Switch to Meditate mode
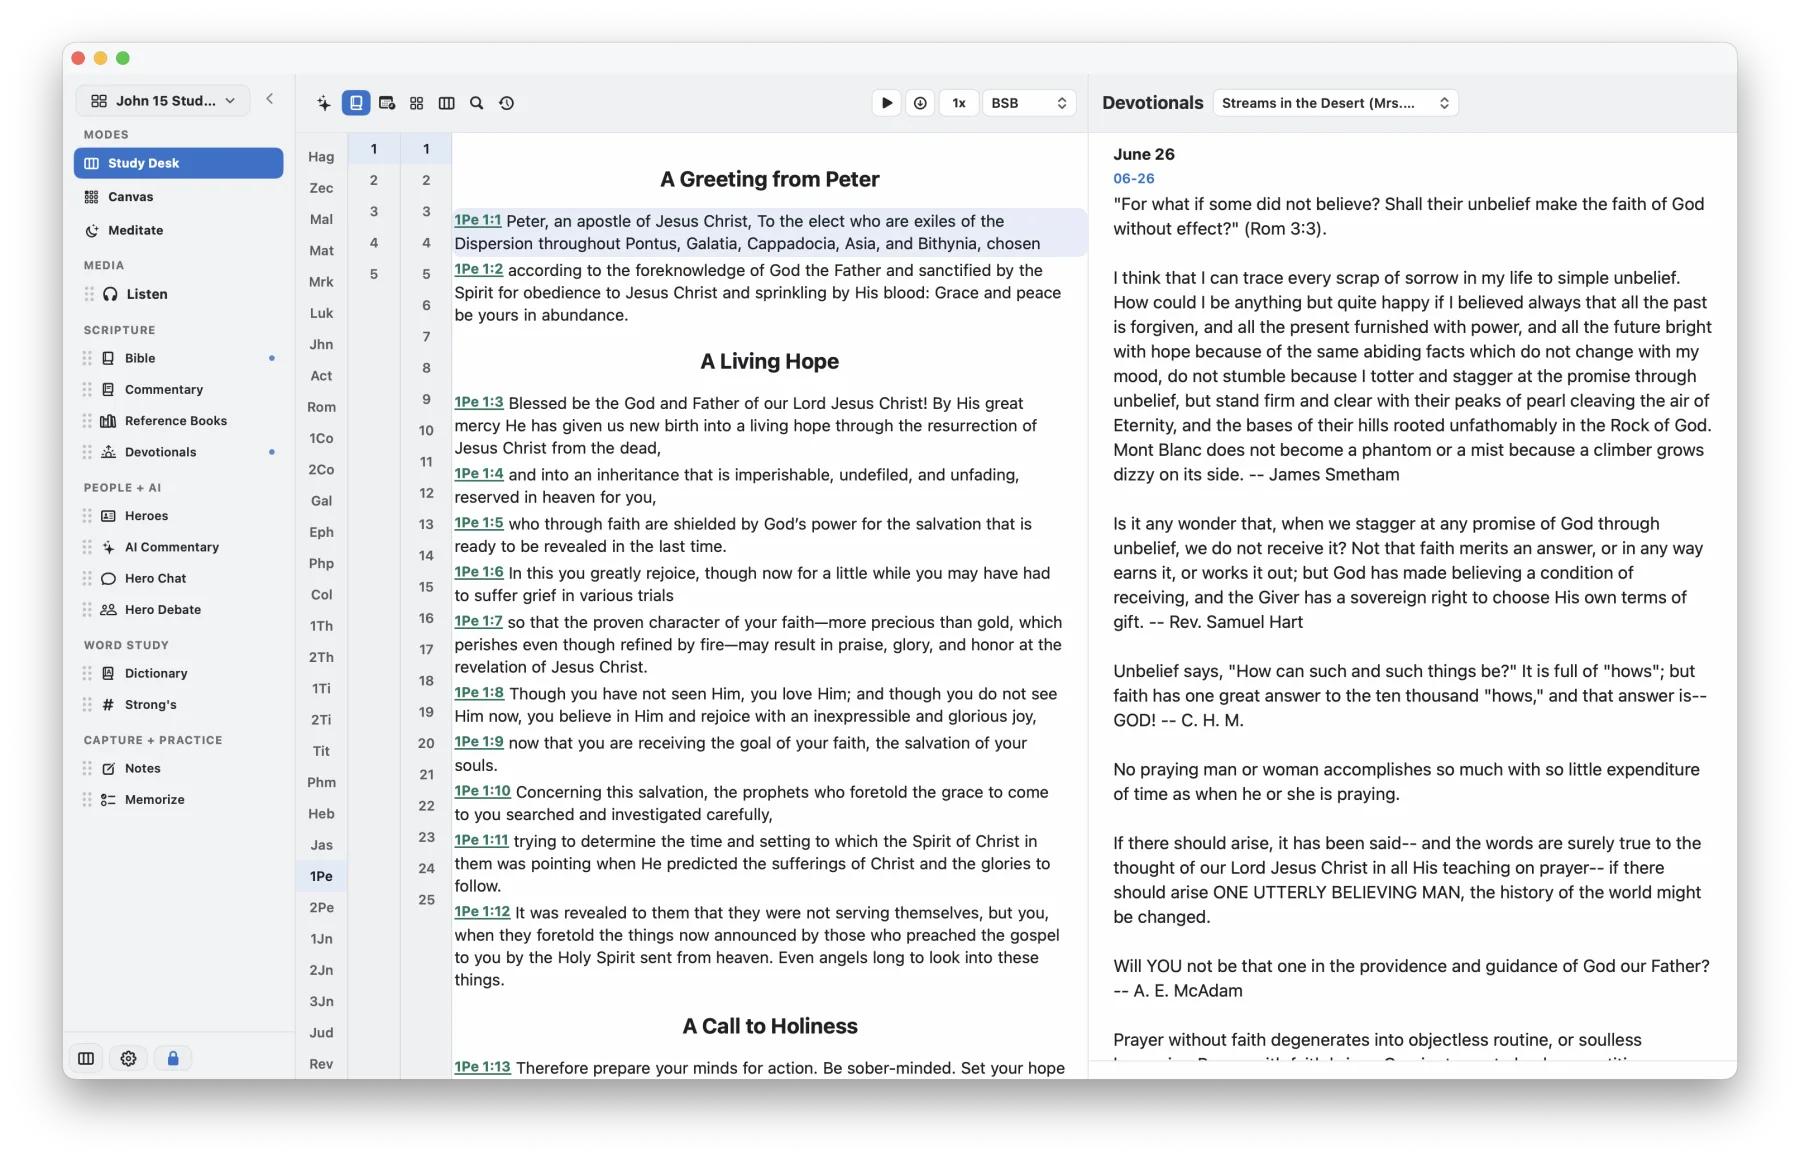The height and width of the screenshot is (1162, 1800). coord(179,230)
